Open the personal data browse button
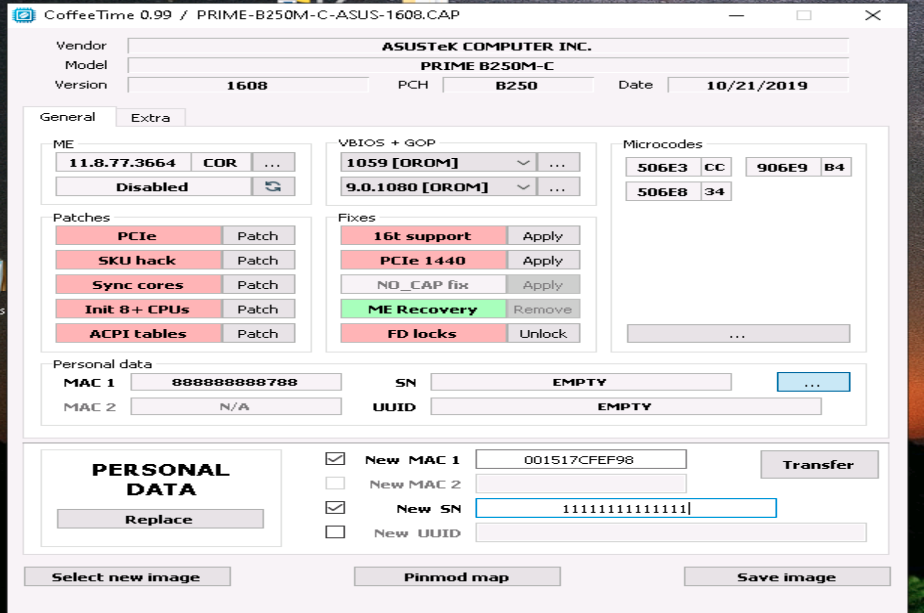 [x=813, y=382]
